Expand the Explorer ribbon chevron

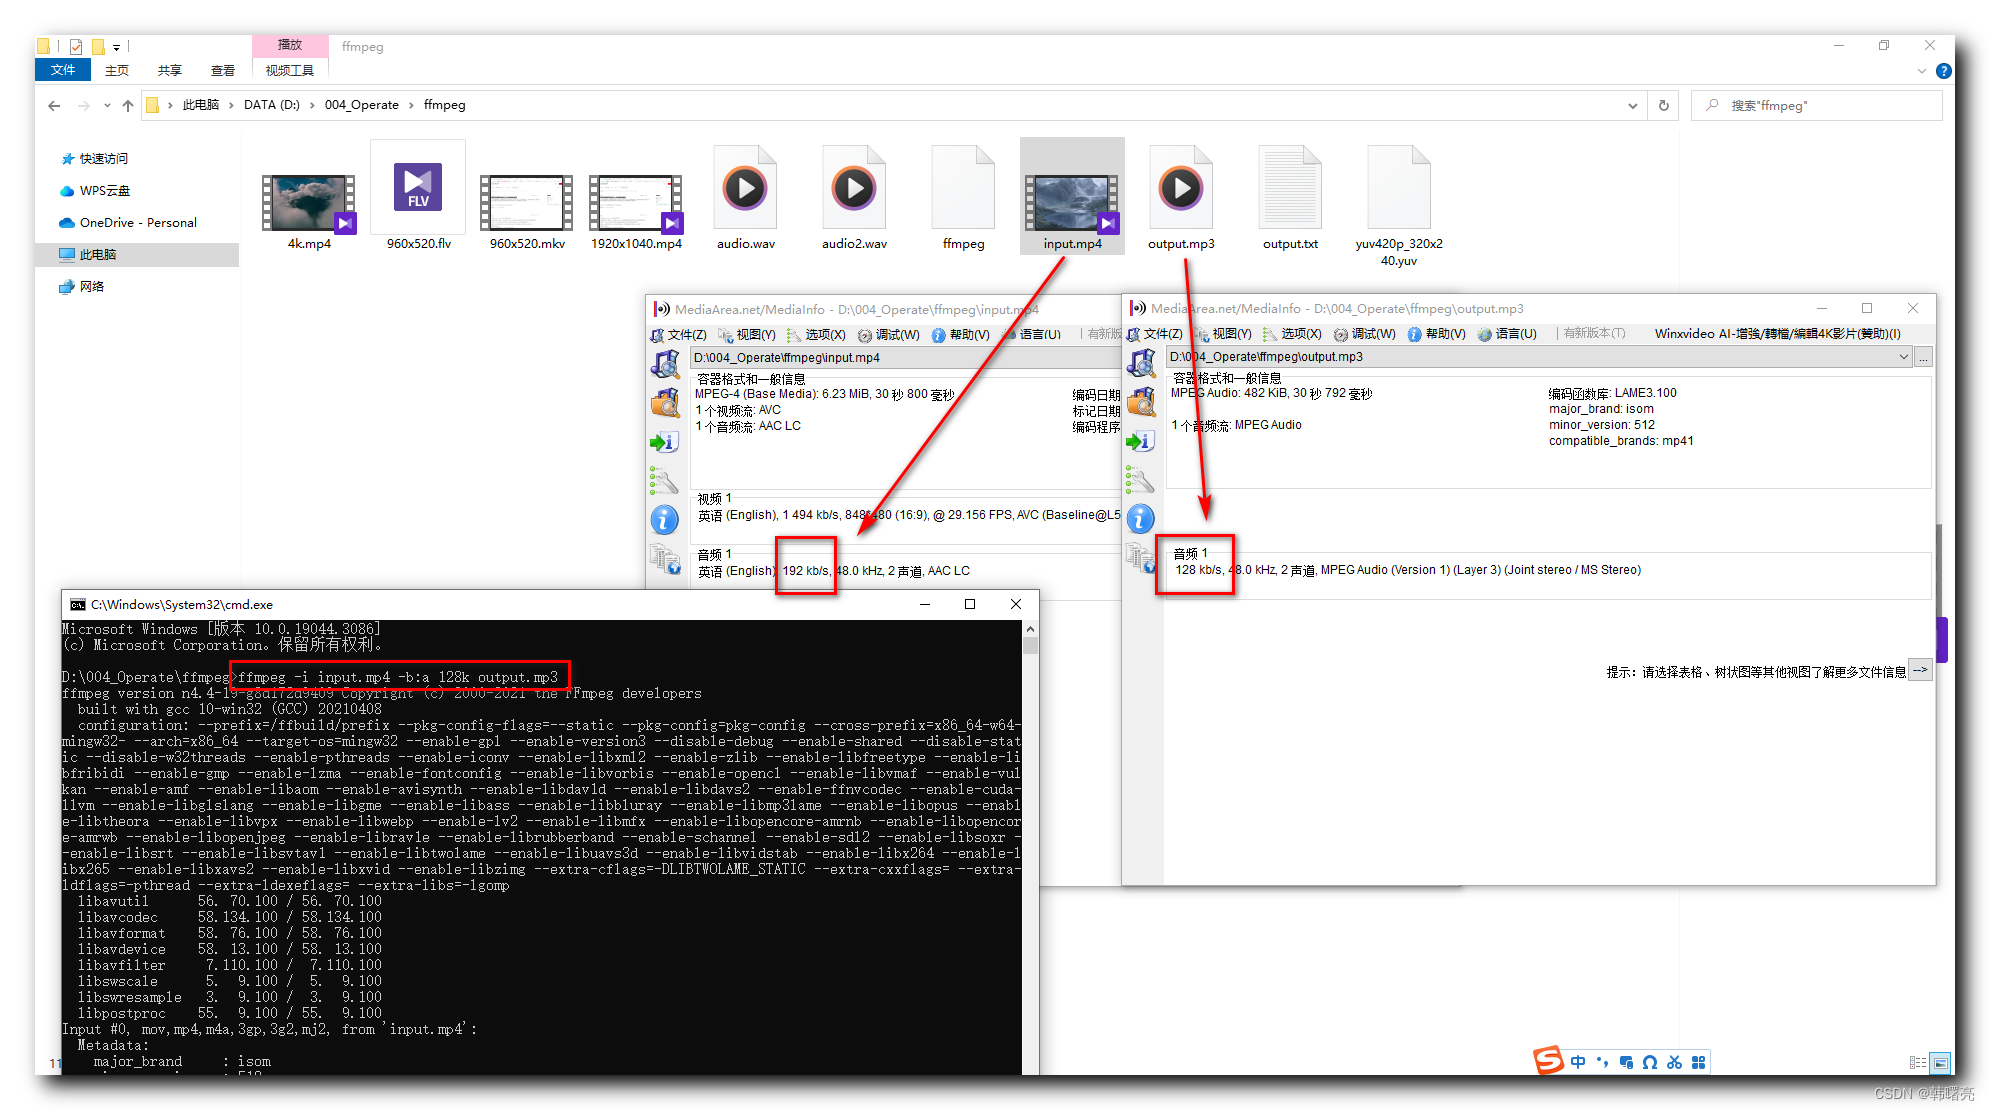click(1921, 71)
